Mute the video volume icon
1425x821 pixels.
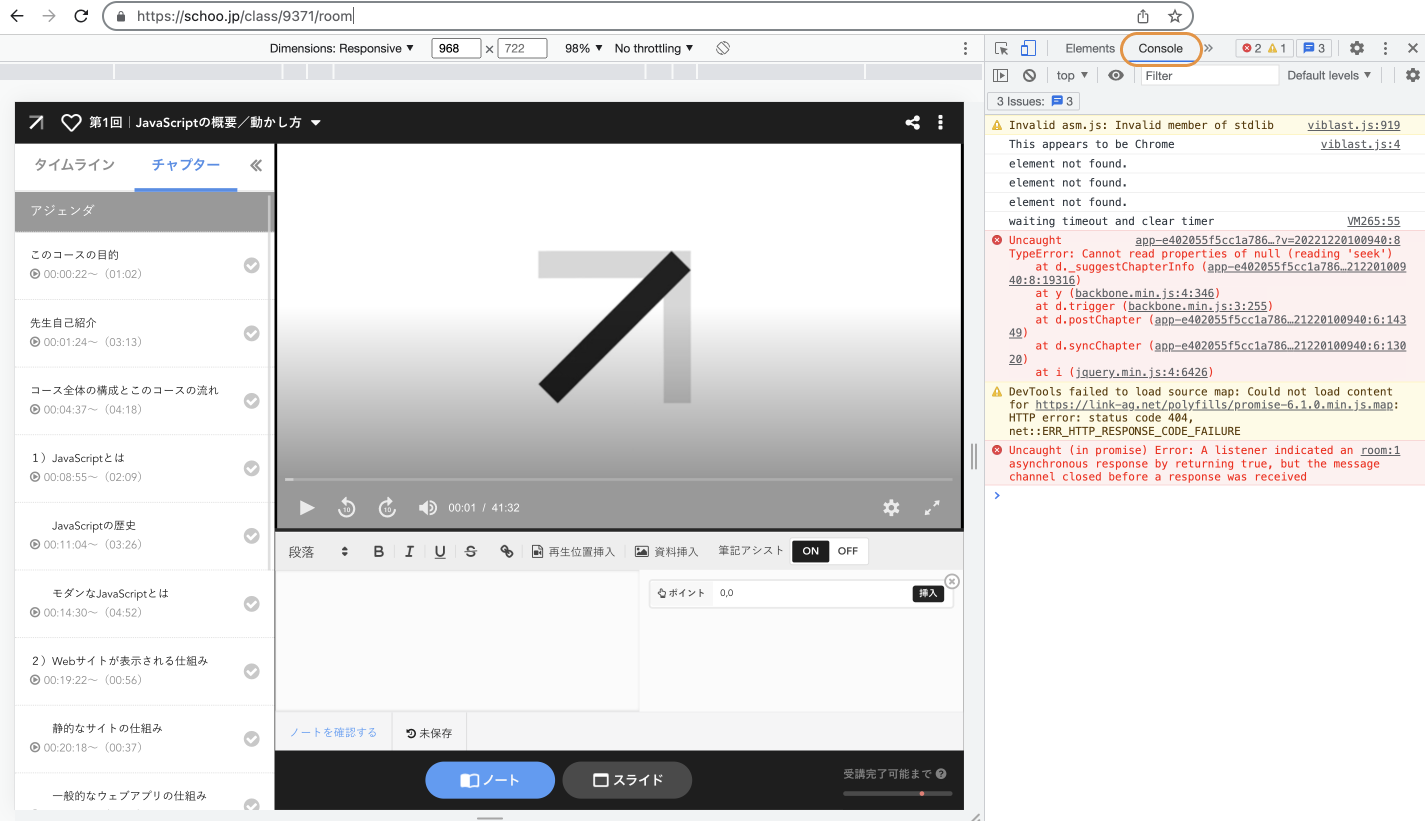click(428, 508)
